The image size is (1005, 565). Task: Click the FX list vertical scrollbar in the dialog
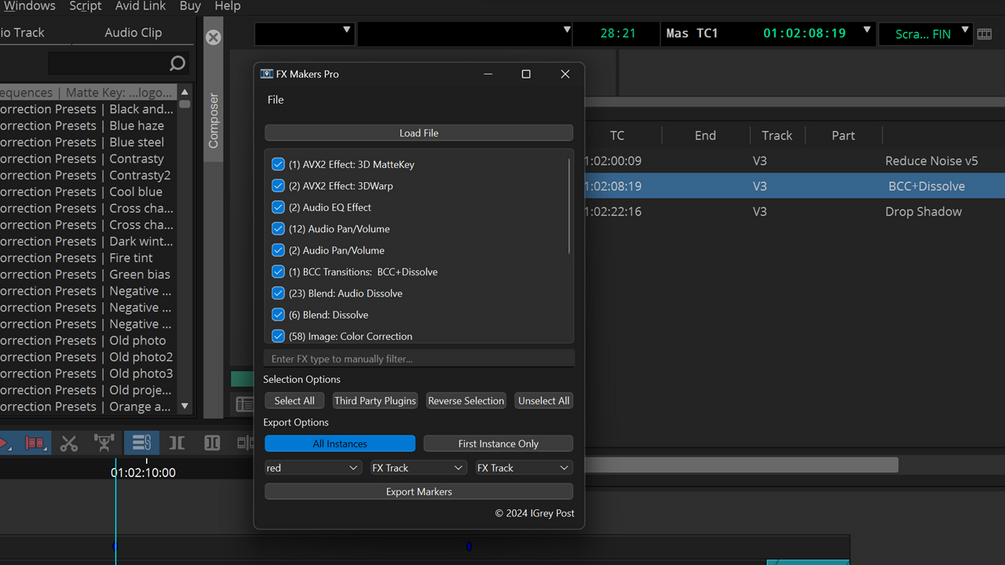(x=569, y=206)
